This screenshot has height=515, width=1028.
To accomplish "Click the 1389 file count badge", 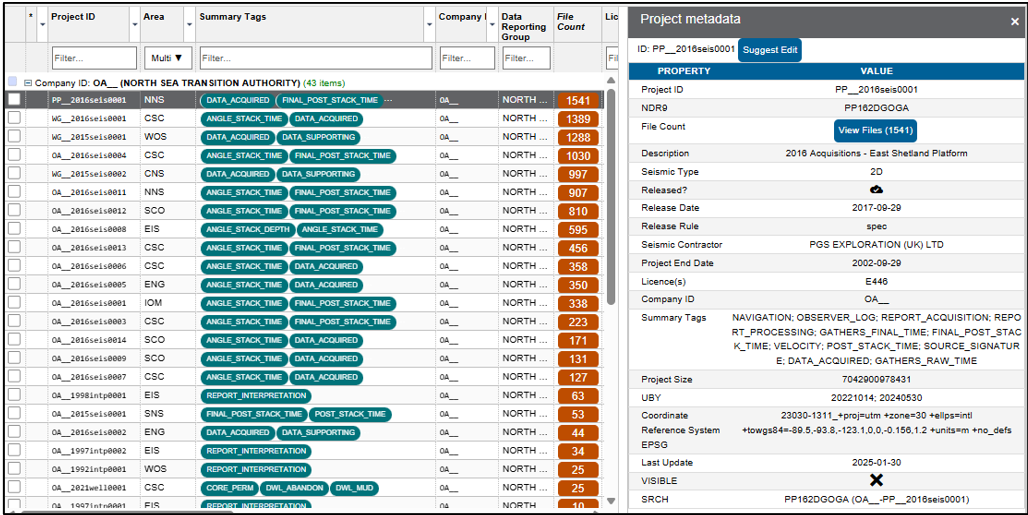I will (578, 119).
